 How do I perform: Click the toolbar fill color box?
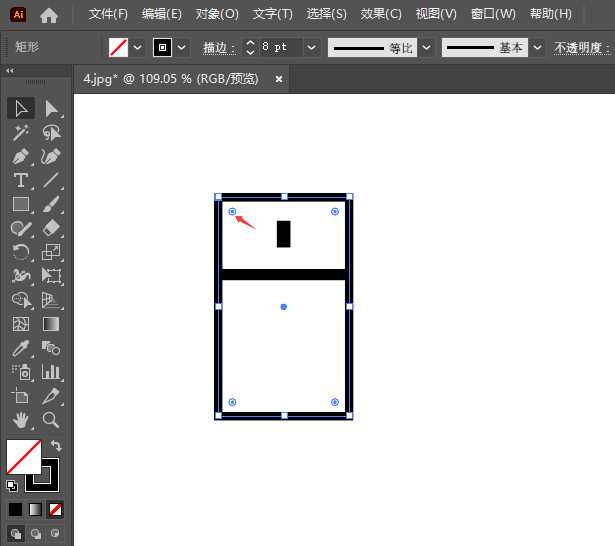(x=24, y=457)
